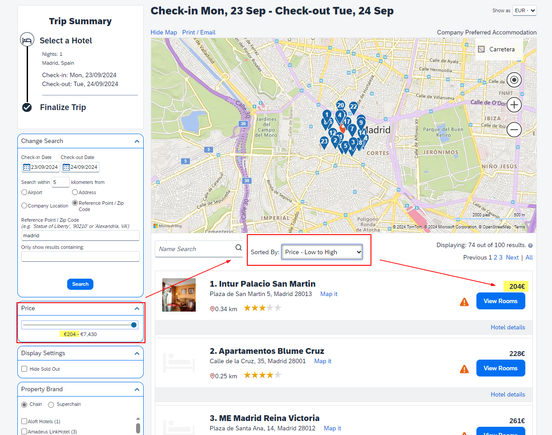Click the Select a Hotel step
The image size is (552, 435).
pos(66,41)
